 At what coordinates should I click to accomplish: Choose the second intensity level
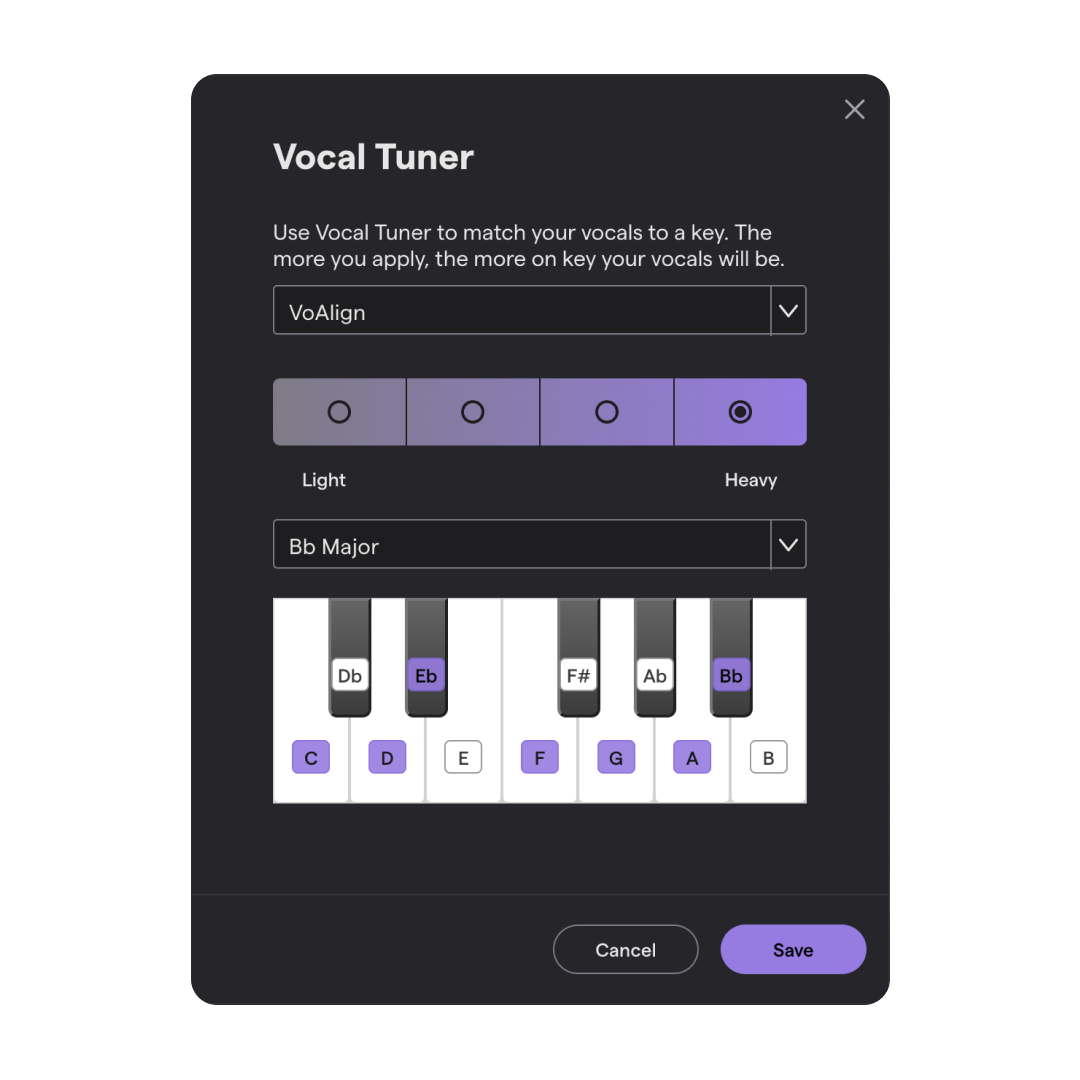tap(472, 411)
